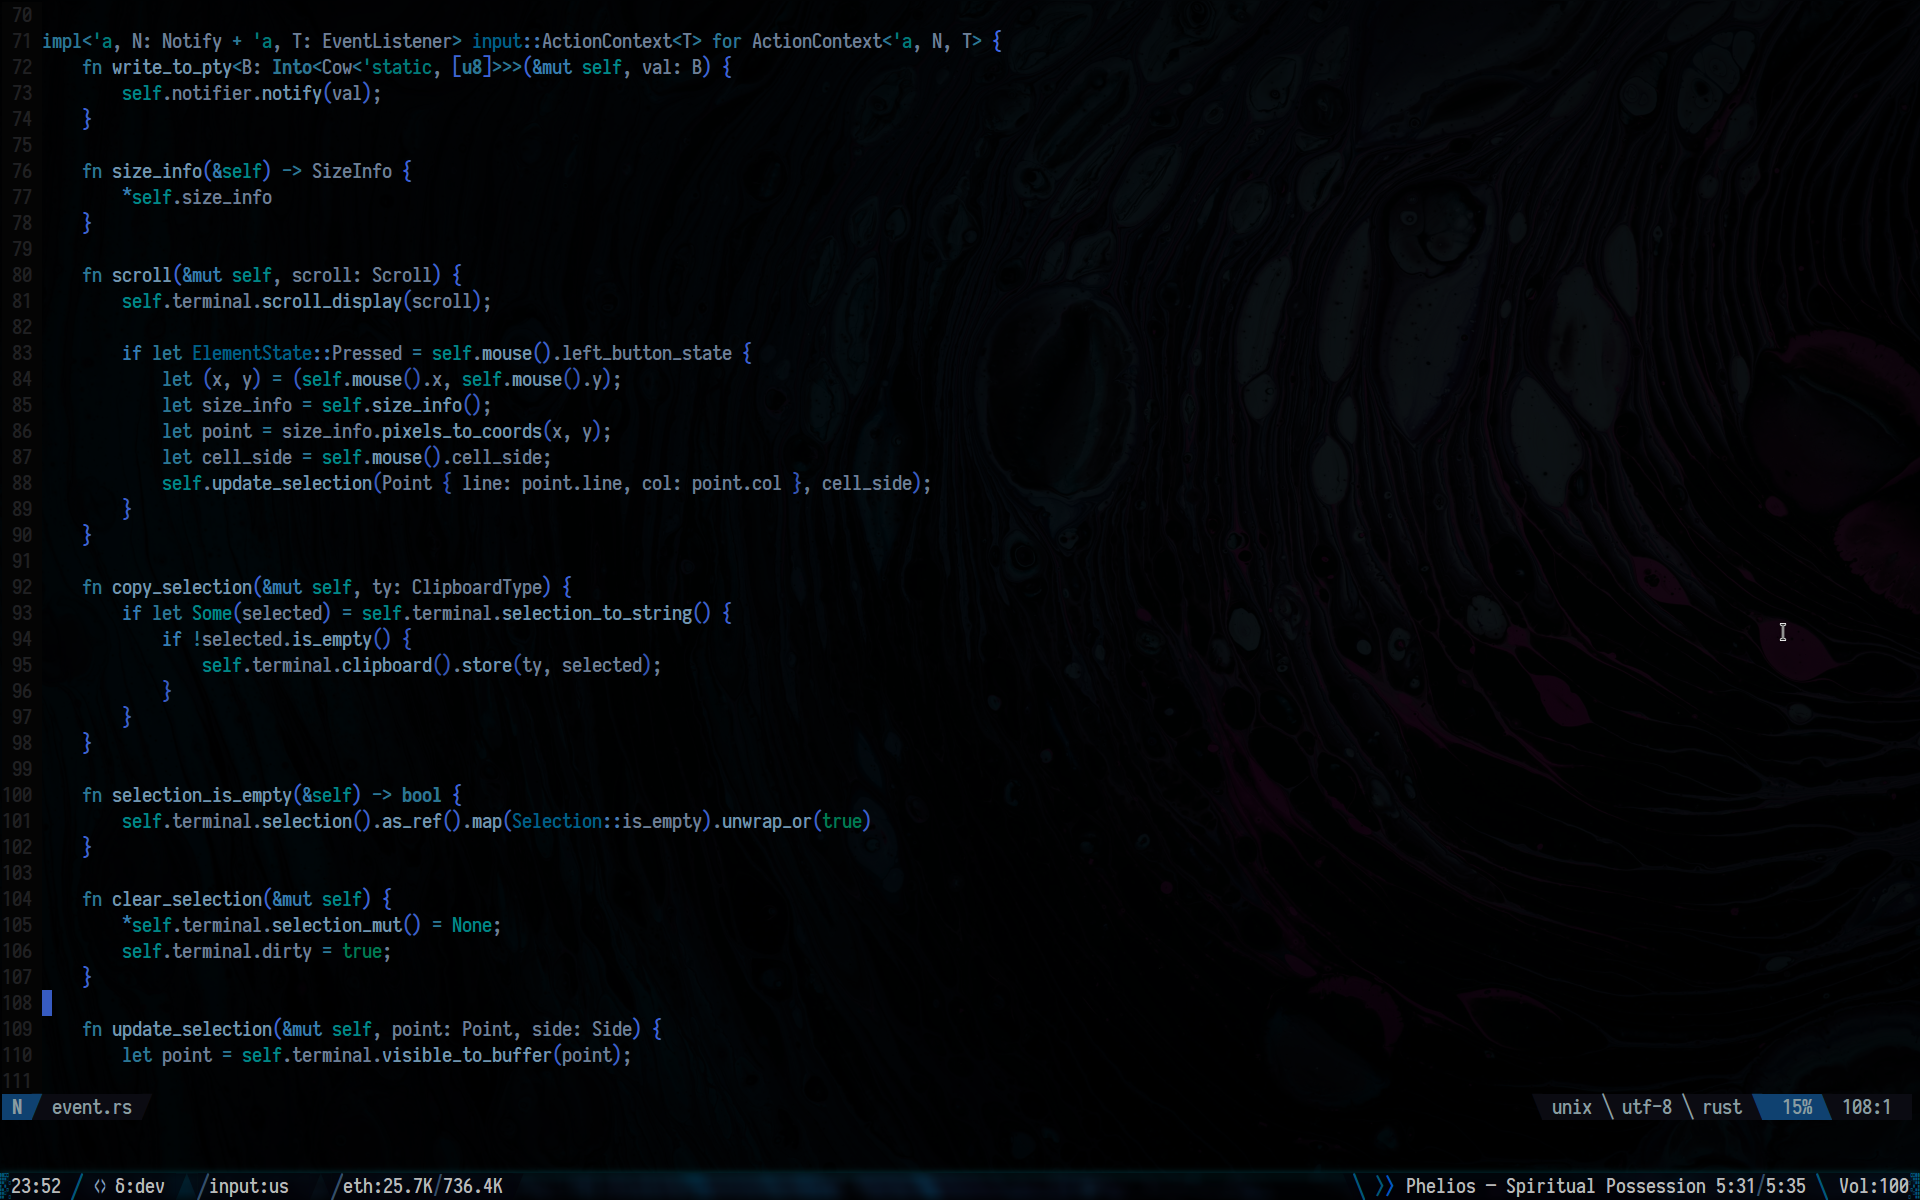Viewport: 1920px width, 1200px height.
Task: Click the utf-8 encoding indicator
Action: coord(1646,1107)
